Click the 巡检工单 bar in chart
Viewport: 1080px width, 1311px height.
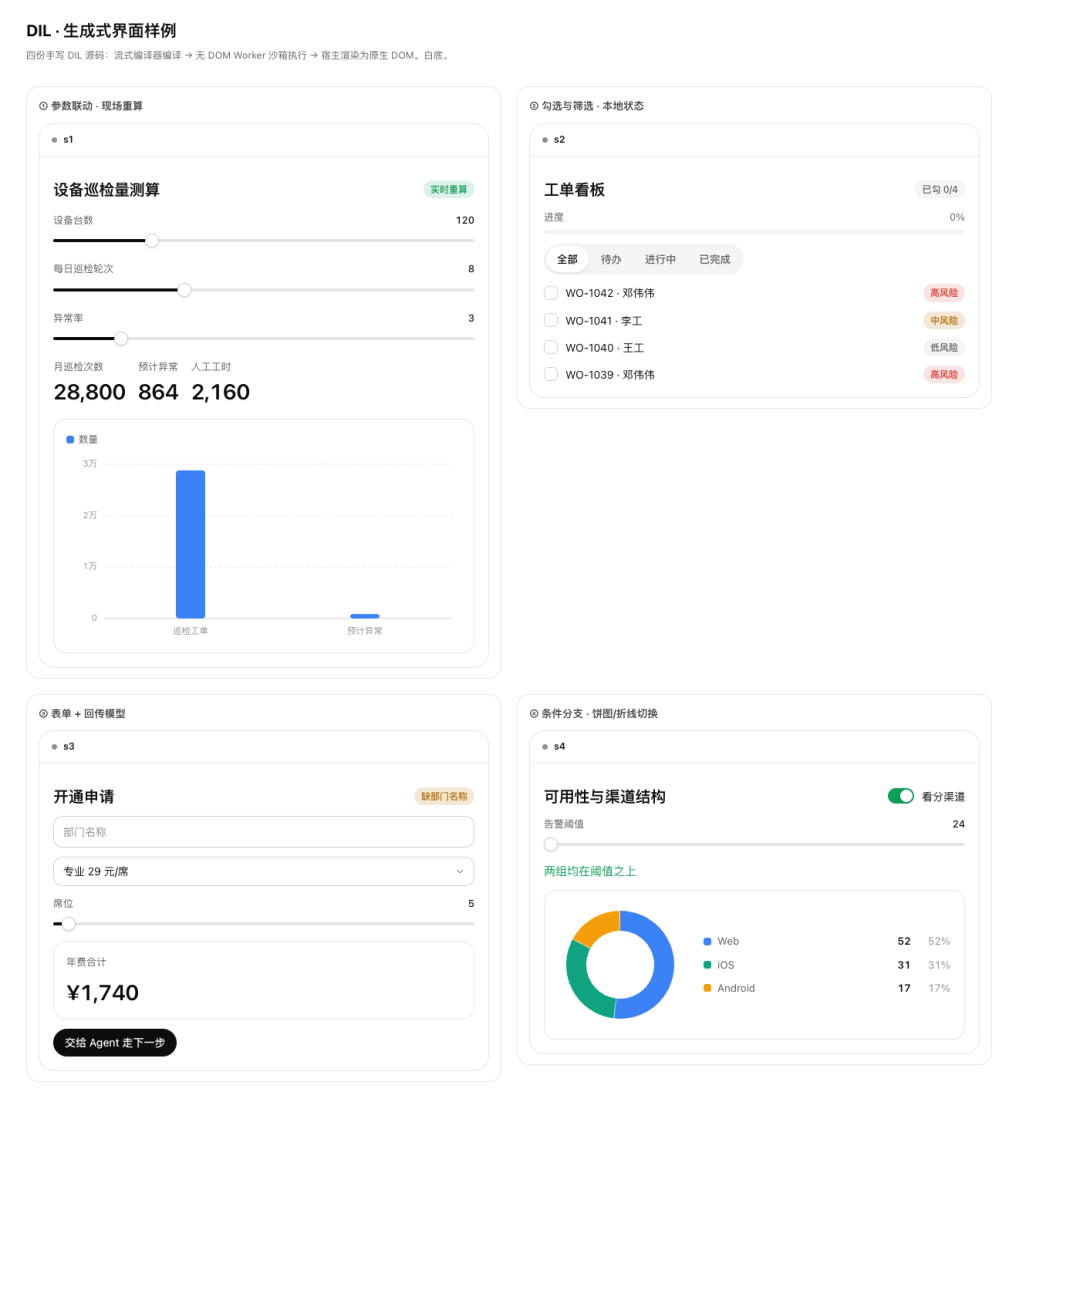[190, 544]
